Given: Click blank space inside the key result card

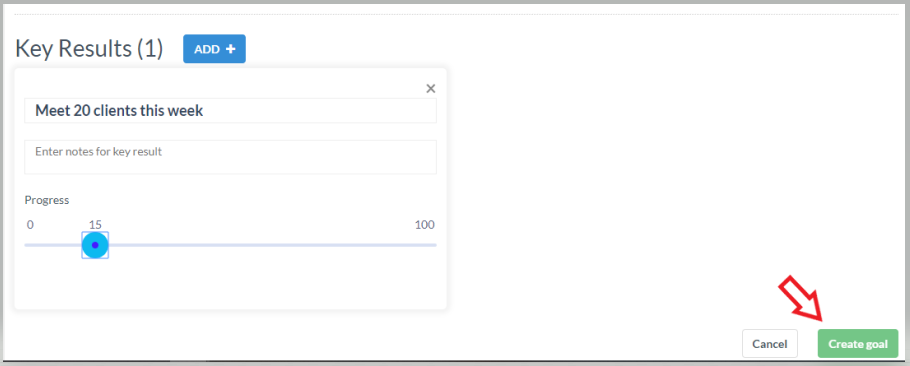Looking at the screenshot, I should [261, 284].
